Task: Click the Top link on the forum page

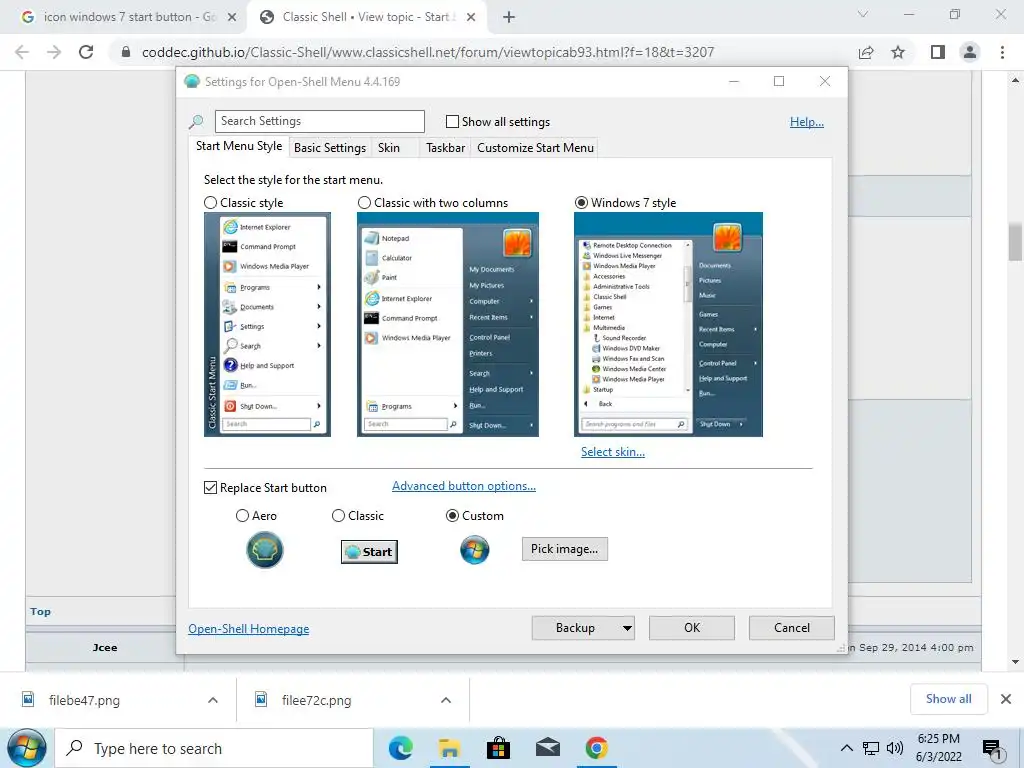Action: [40, 612]
